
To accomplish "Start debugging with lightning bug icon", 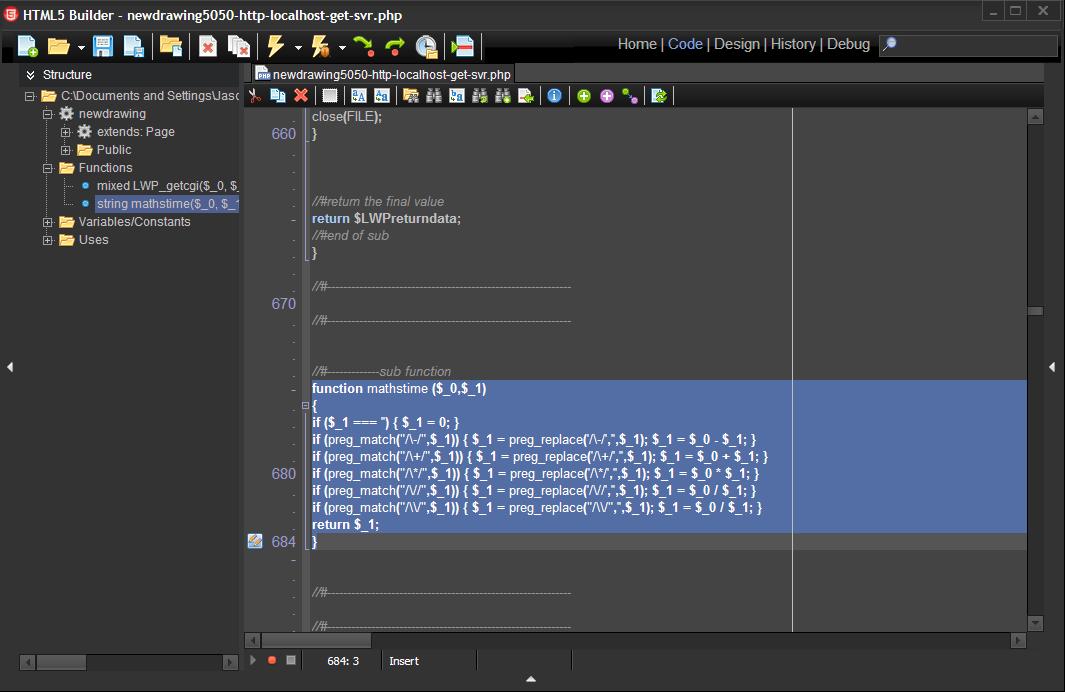I will click(320, 46).
